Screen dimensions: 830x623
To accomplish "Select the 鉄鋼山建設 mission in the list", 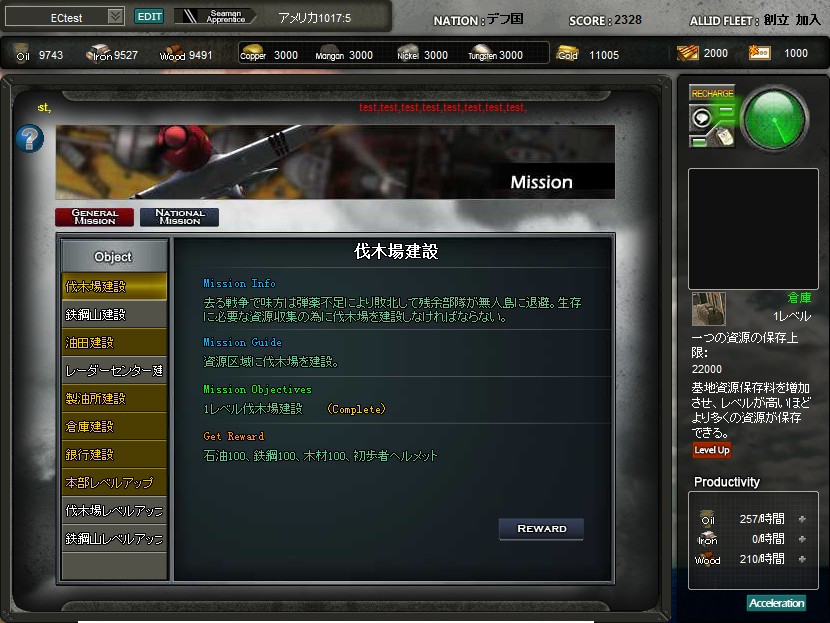I will (114, 314).
